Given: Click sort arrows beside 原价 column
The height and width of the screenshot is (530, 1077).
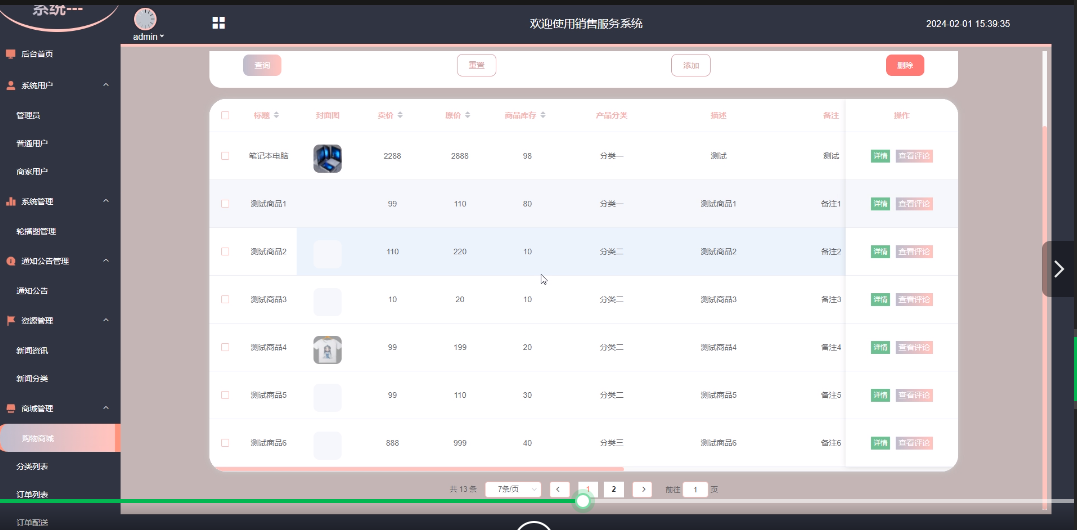Looking at the screenshot, I should pos(467,115).
